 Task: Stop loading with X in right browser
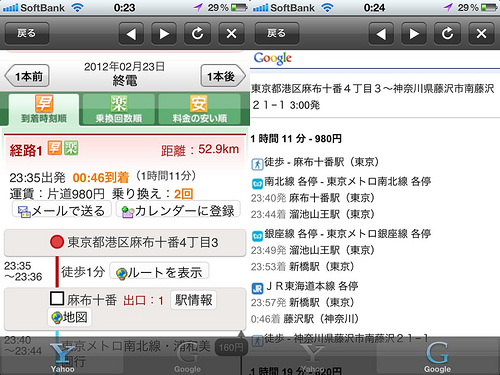[x=481, y=33]
